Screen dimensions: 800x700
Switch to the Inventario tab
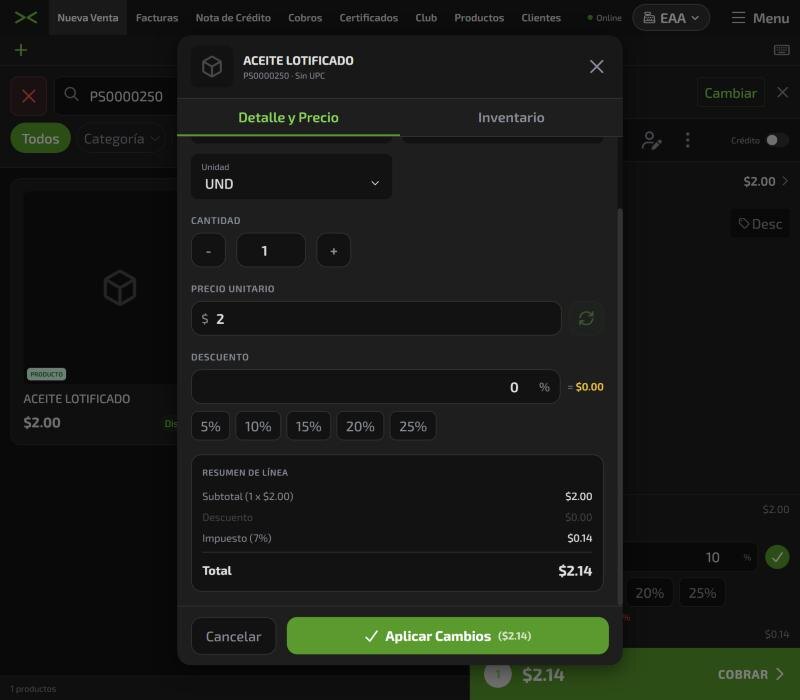pyautogui.click(x=511, y=117)
